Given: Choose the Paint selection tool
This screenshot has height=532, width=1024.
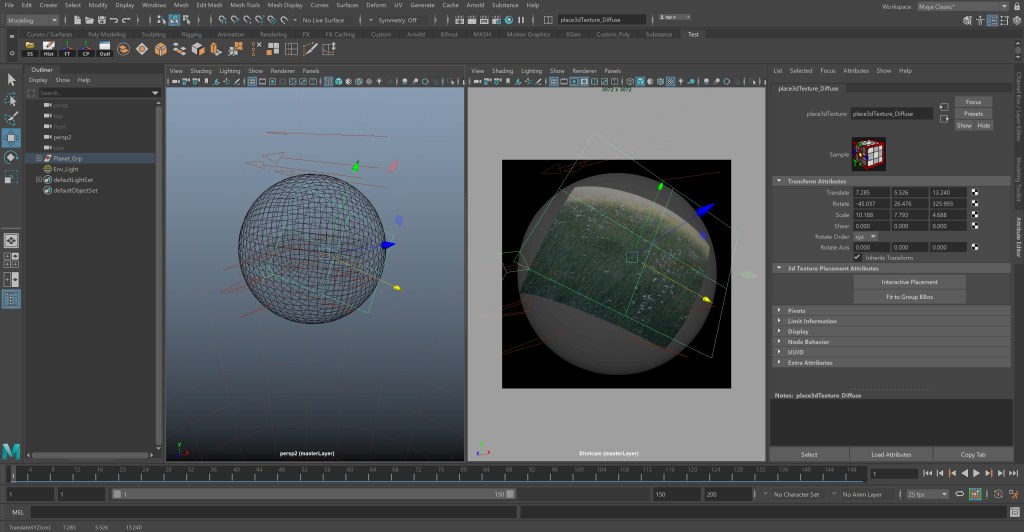Looking at the screenshot, I should coord(11,118).
